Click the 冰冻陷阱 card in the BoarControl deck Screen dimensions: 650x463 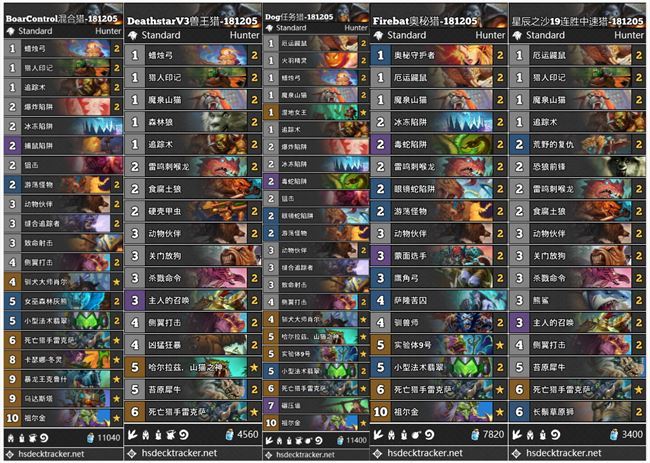(x=63, y=126)
